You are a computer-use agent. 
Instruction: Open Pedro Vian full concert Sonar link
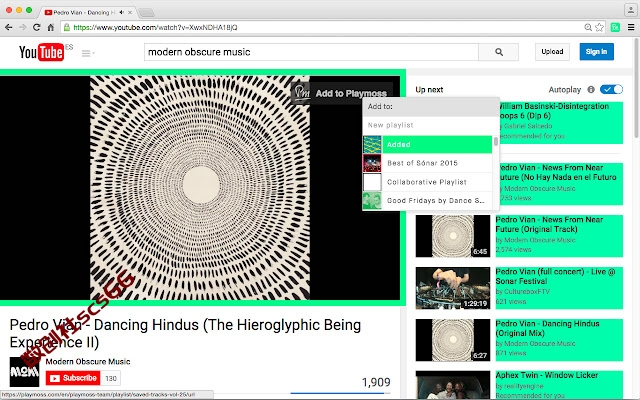coord(555,276)
